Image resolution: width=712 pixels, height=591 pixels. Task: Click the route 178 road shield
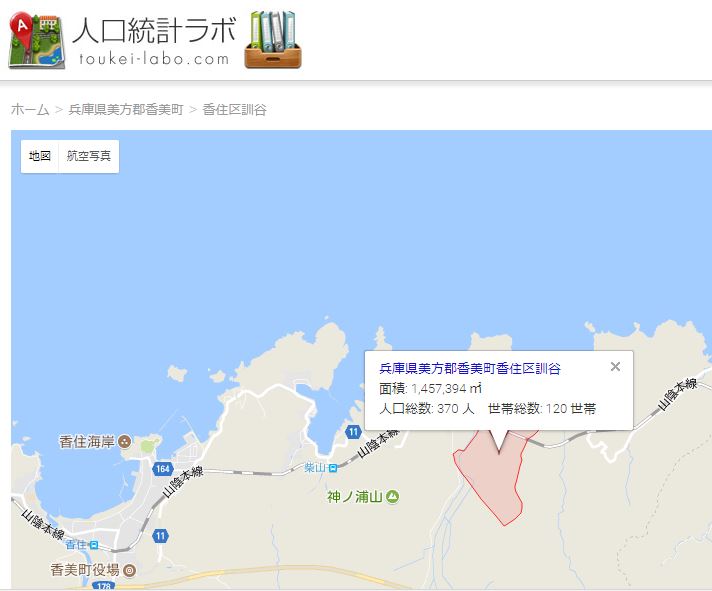click(103, 586)
